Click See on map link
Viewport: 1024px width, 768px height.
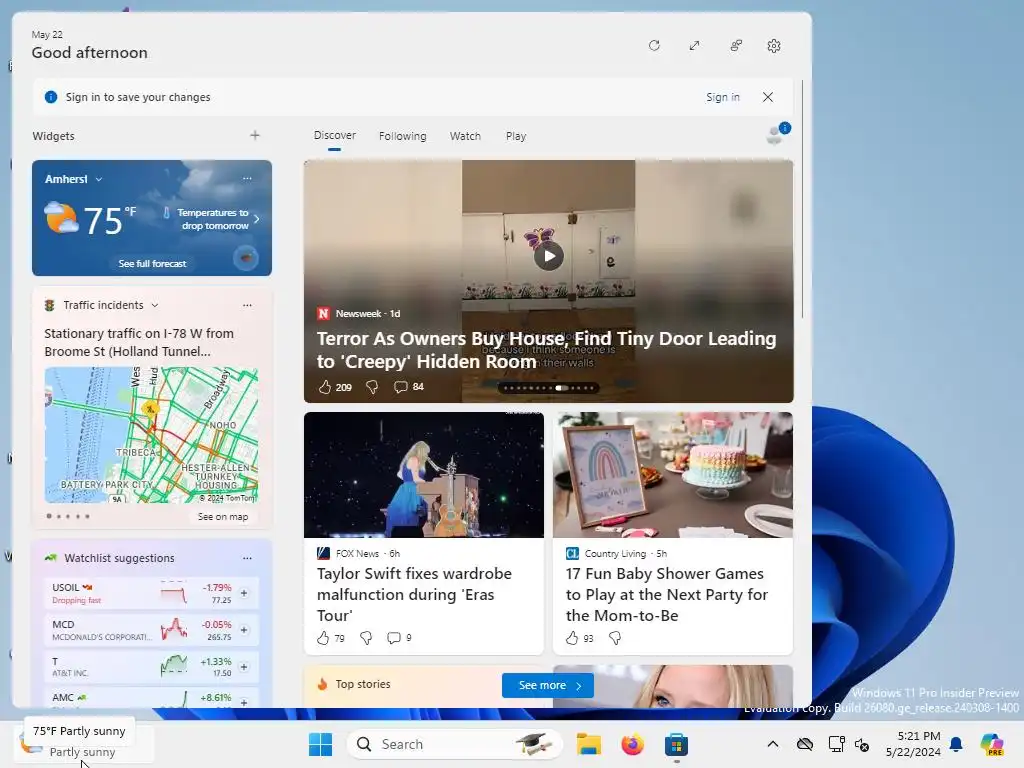pos(223,517)
